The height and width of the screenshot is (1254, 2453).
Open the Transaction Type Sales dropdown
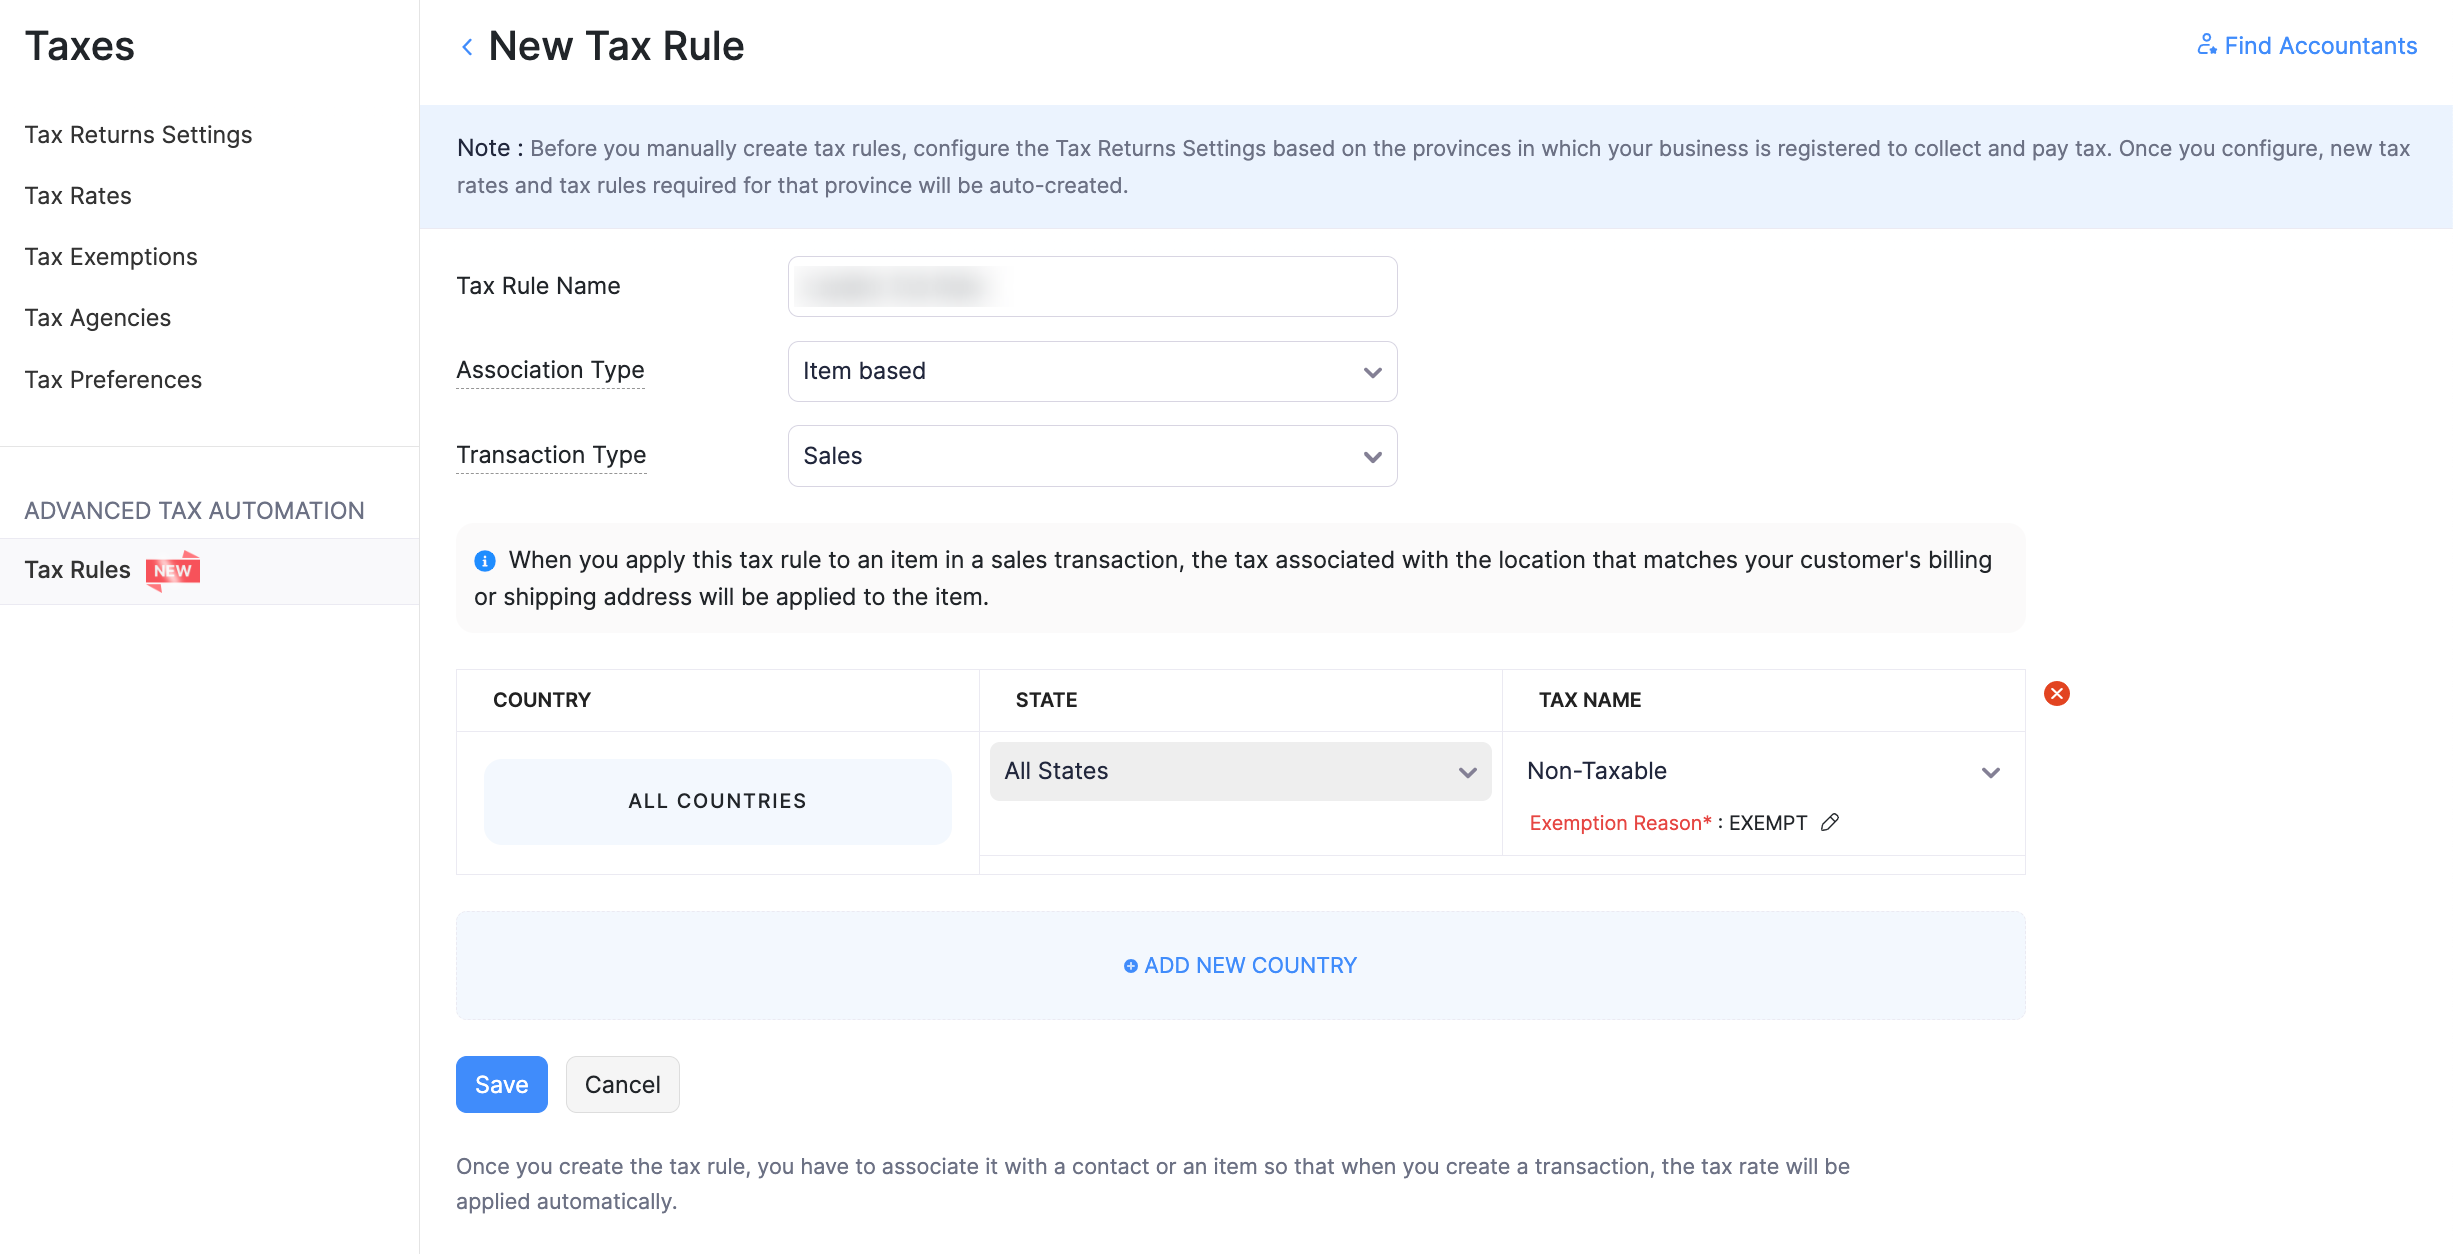tap(1092, 457)
